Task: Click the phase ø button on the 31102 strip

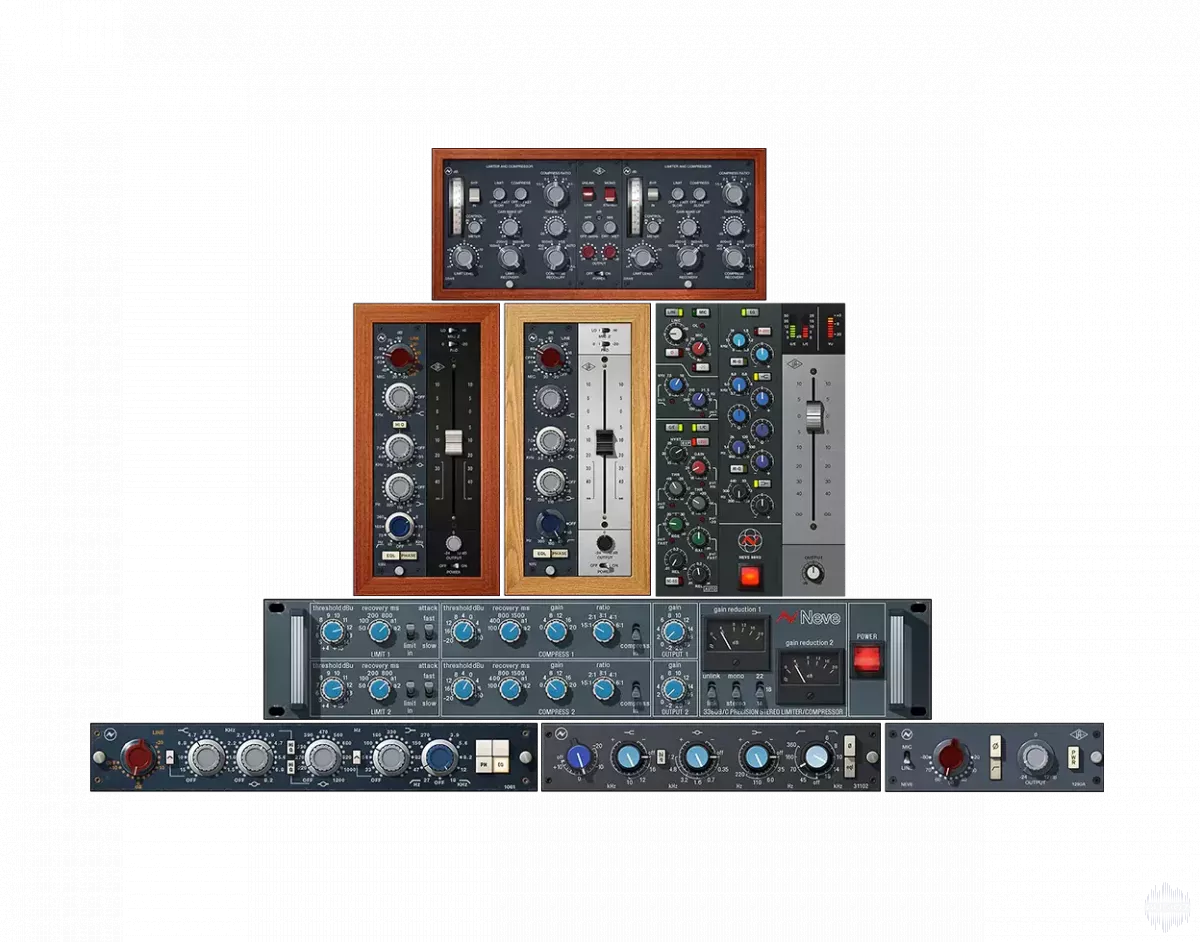Action: click(849, 746)
